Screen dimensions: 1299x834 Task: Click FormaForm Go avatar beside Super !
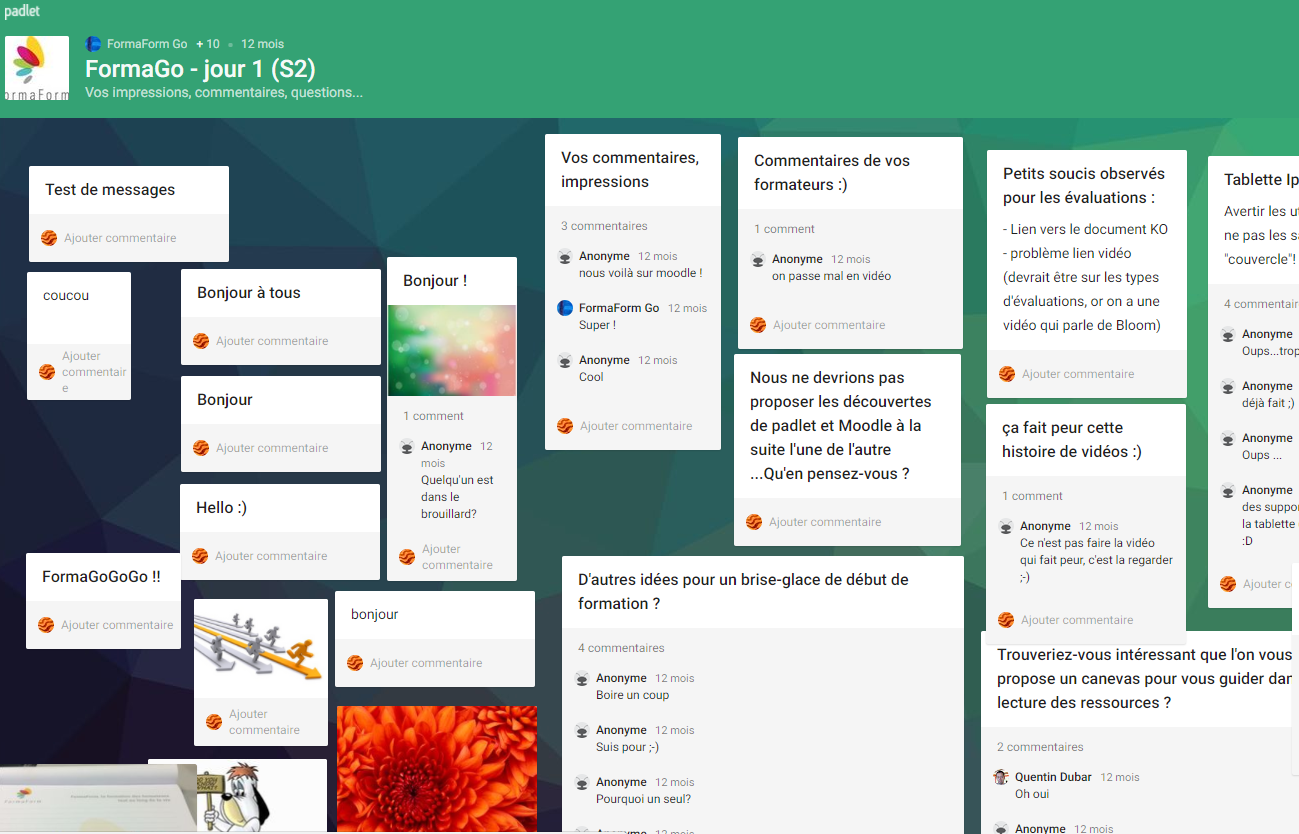click(565, 308)
